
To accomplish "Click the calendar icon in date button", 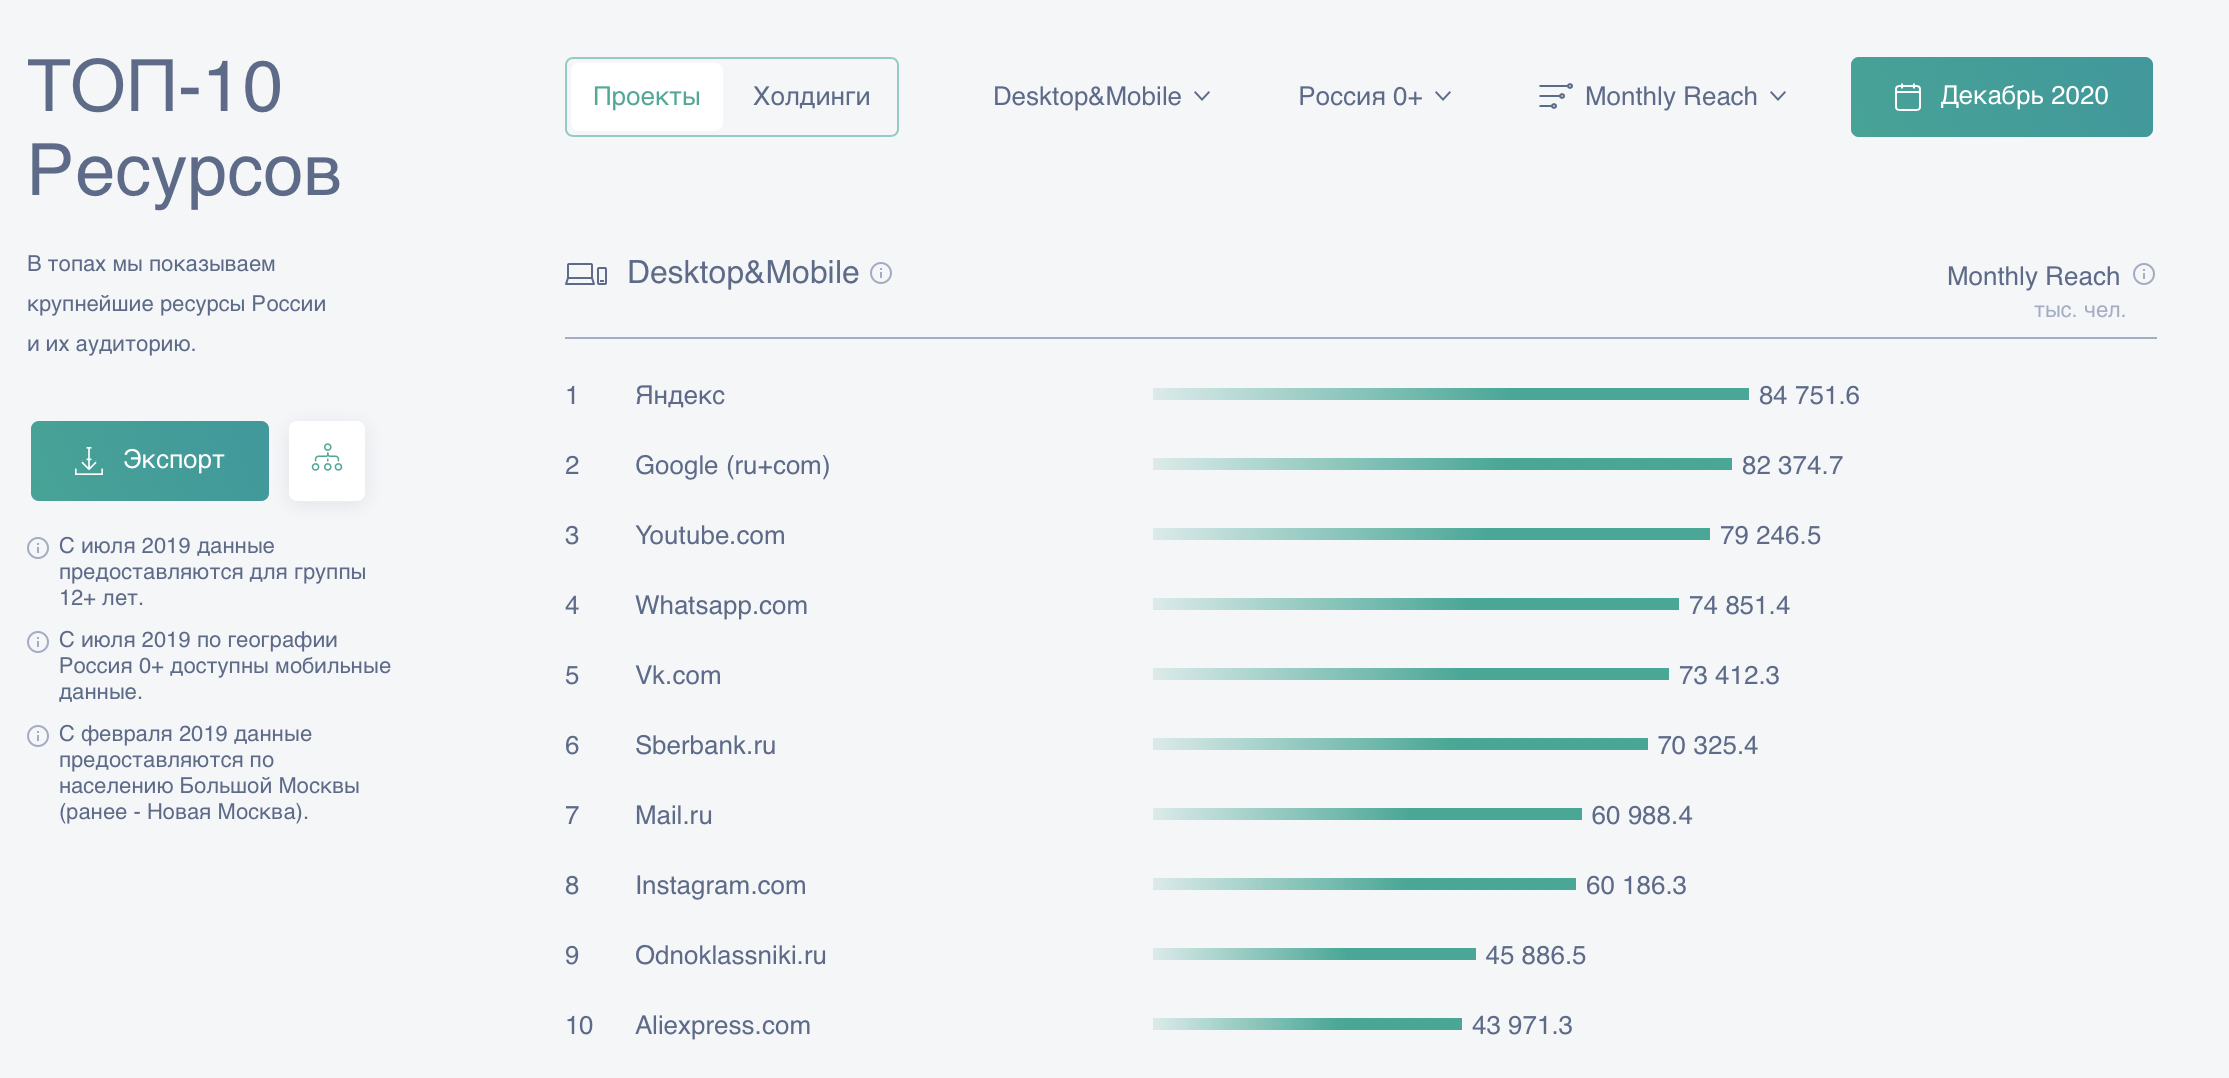I will (1908, 97).
